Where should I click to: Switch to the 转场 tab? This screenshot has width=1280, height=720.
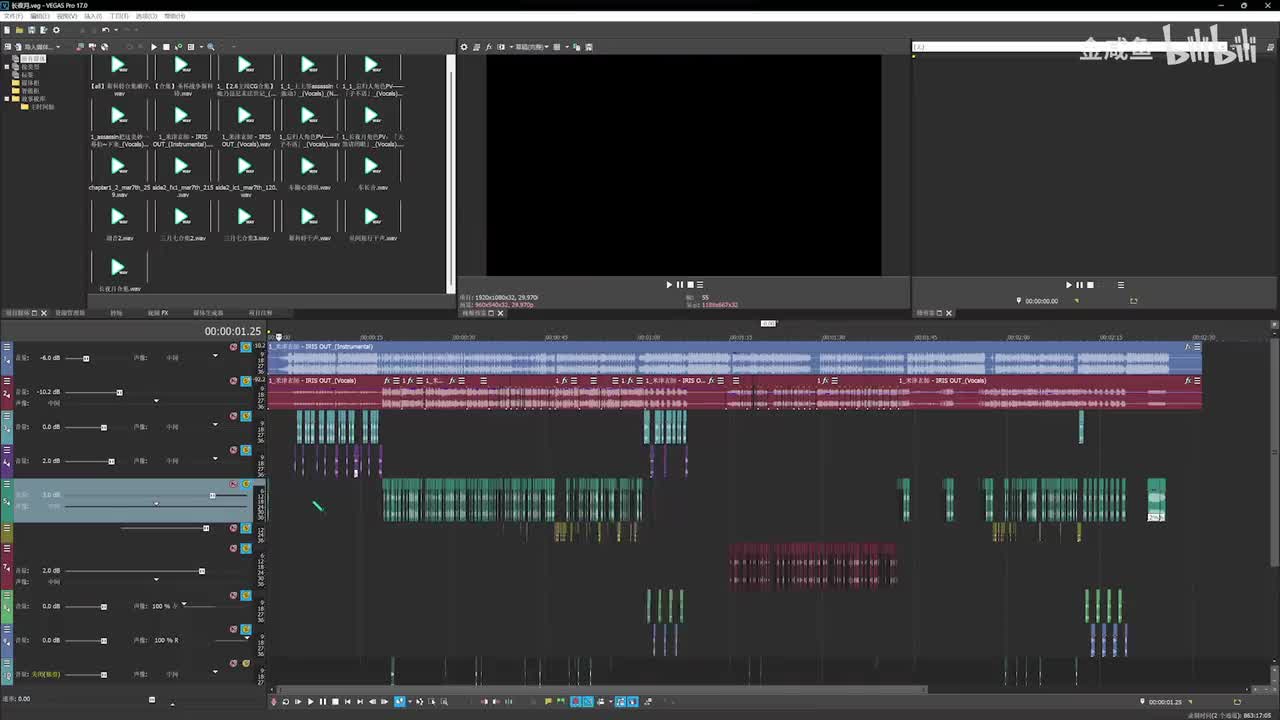click(x=116, y=313)
